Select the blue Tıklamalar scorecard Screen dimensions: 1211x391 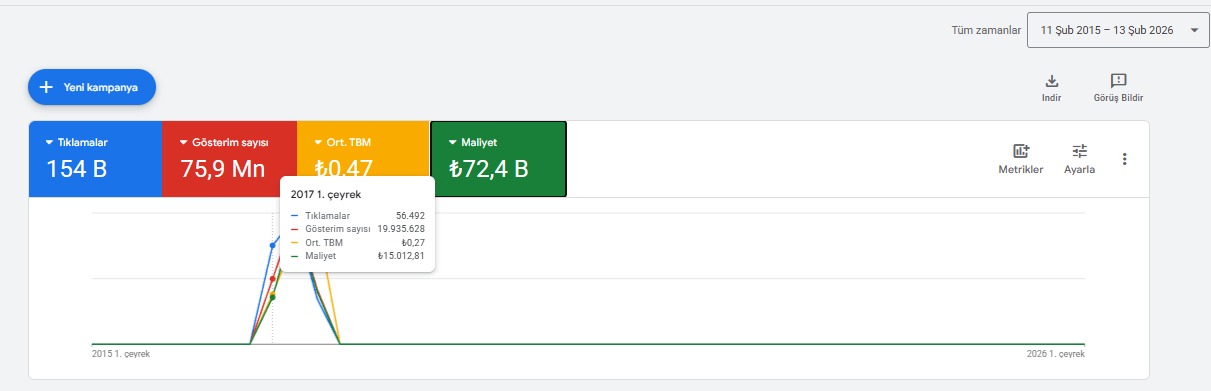(x=95, y=158)
